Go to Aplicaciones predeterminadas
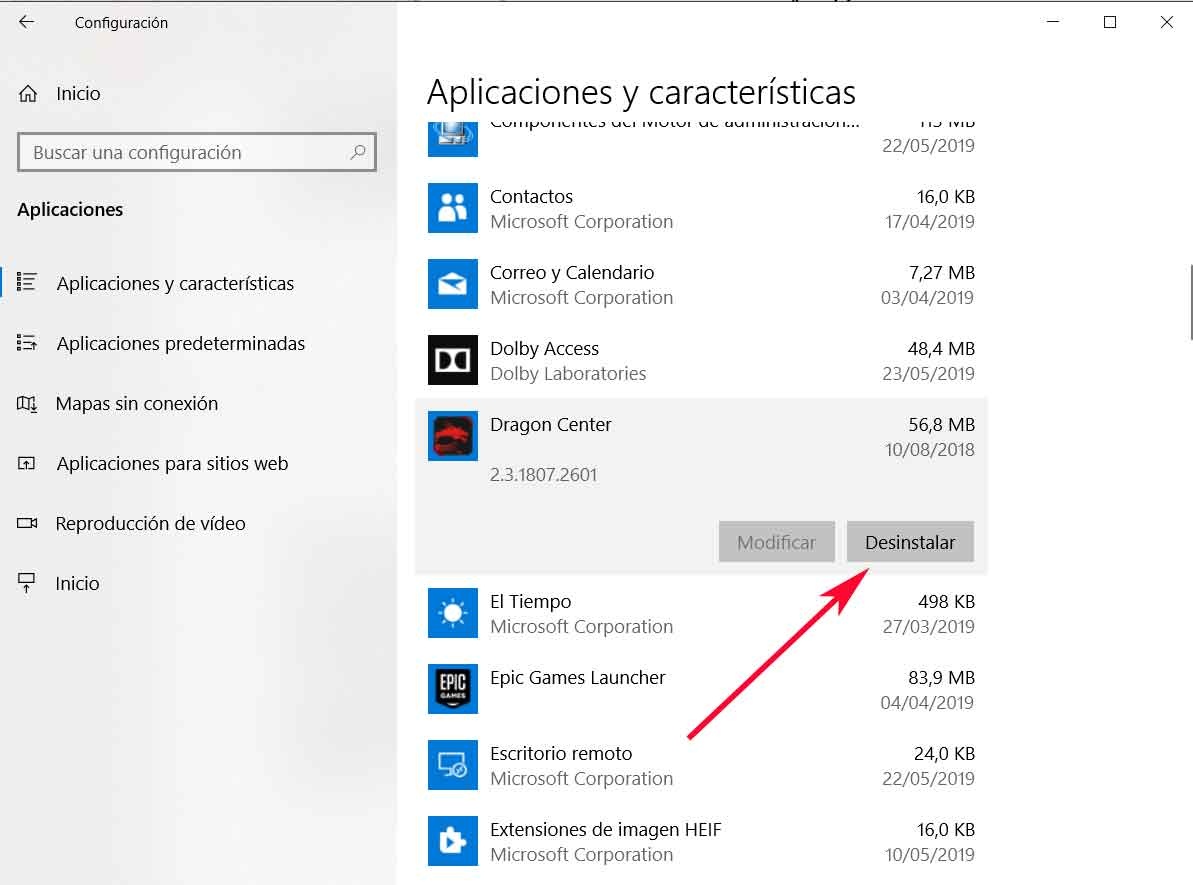This screenshot has height=885, width=1193. pos(180,343)
